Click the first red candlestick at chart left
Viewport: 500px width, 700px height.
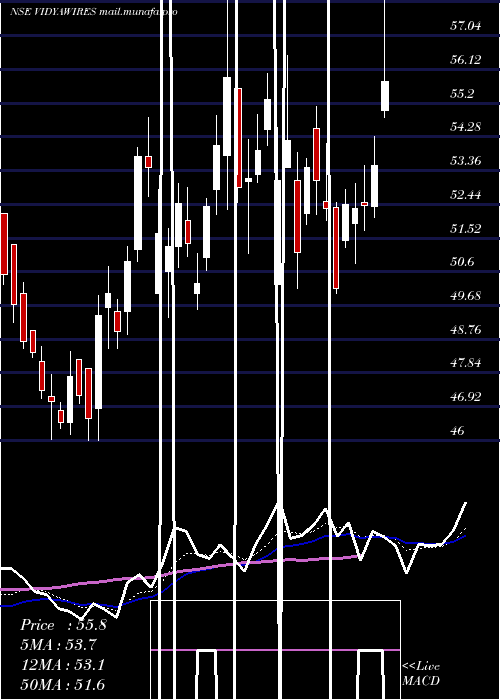4,244
